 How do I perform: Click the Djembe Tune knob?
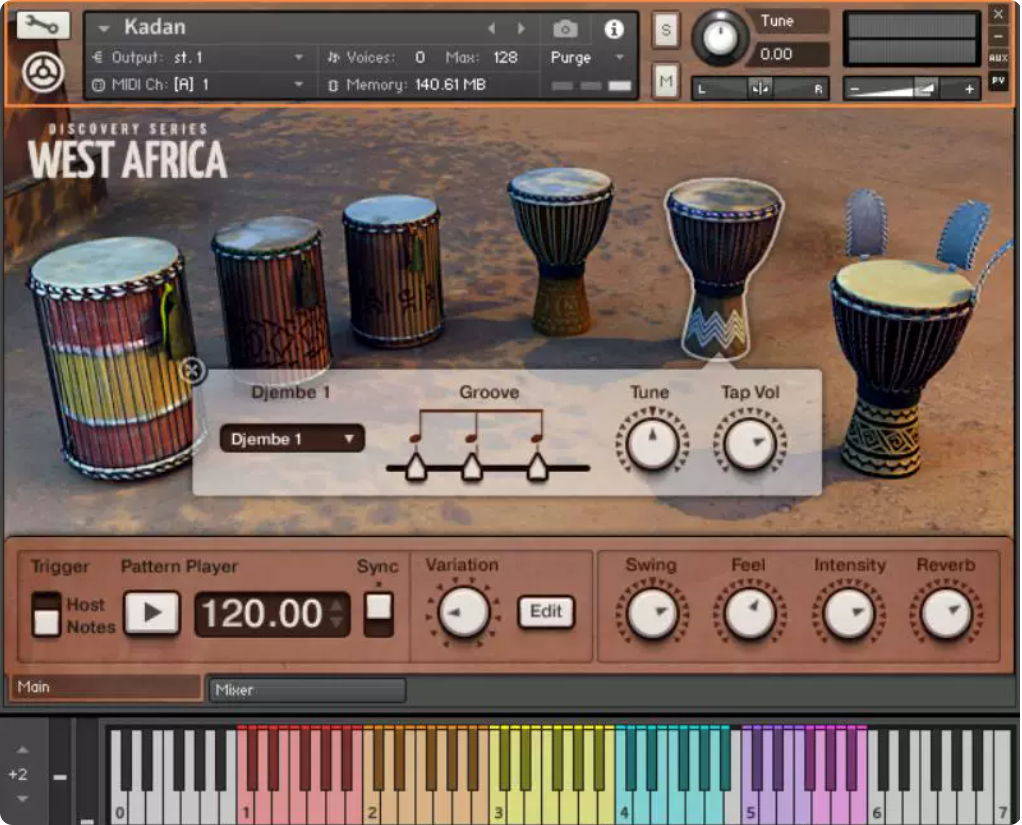652,443
